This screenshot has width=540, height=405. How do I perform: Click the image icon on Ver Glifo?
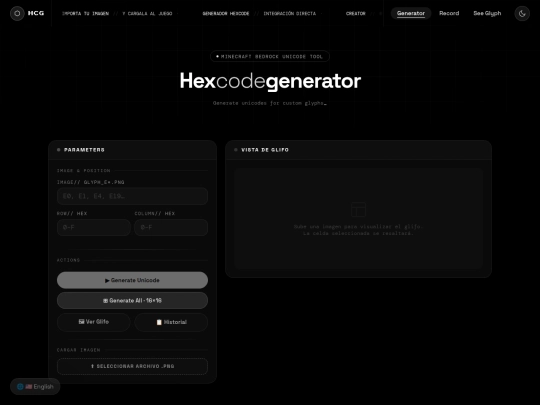click(x=81, y=322)
